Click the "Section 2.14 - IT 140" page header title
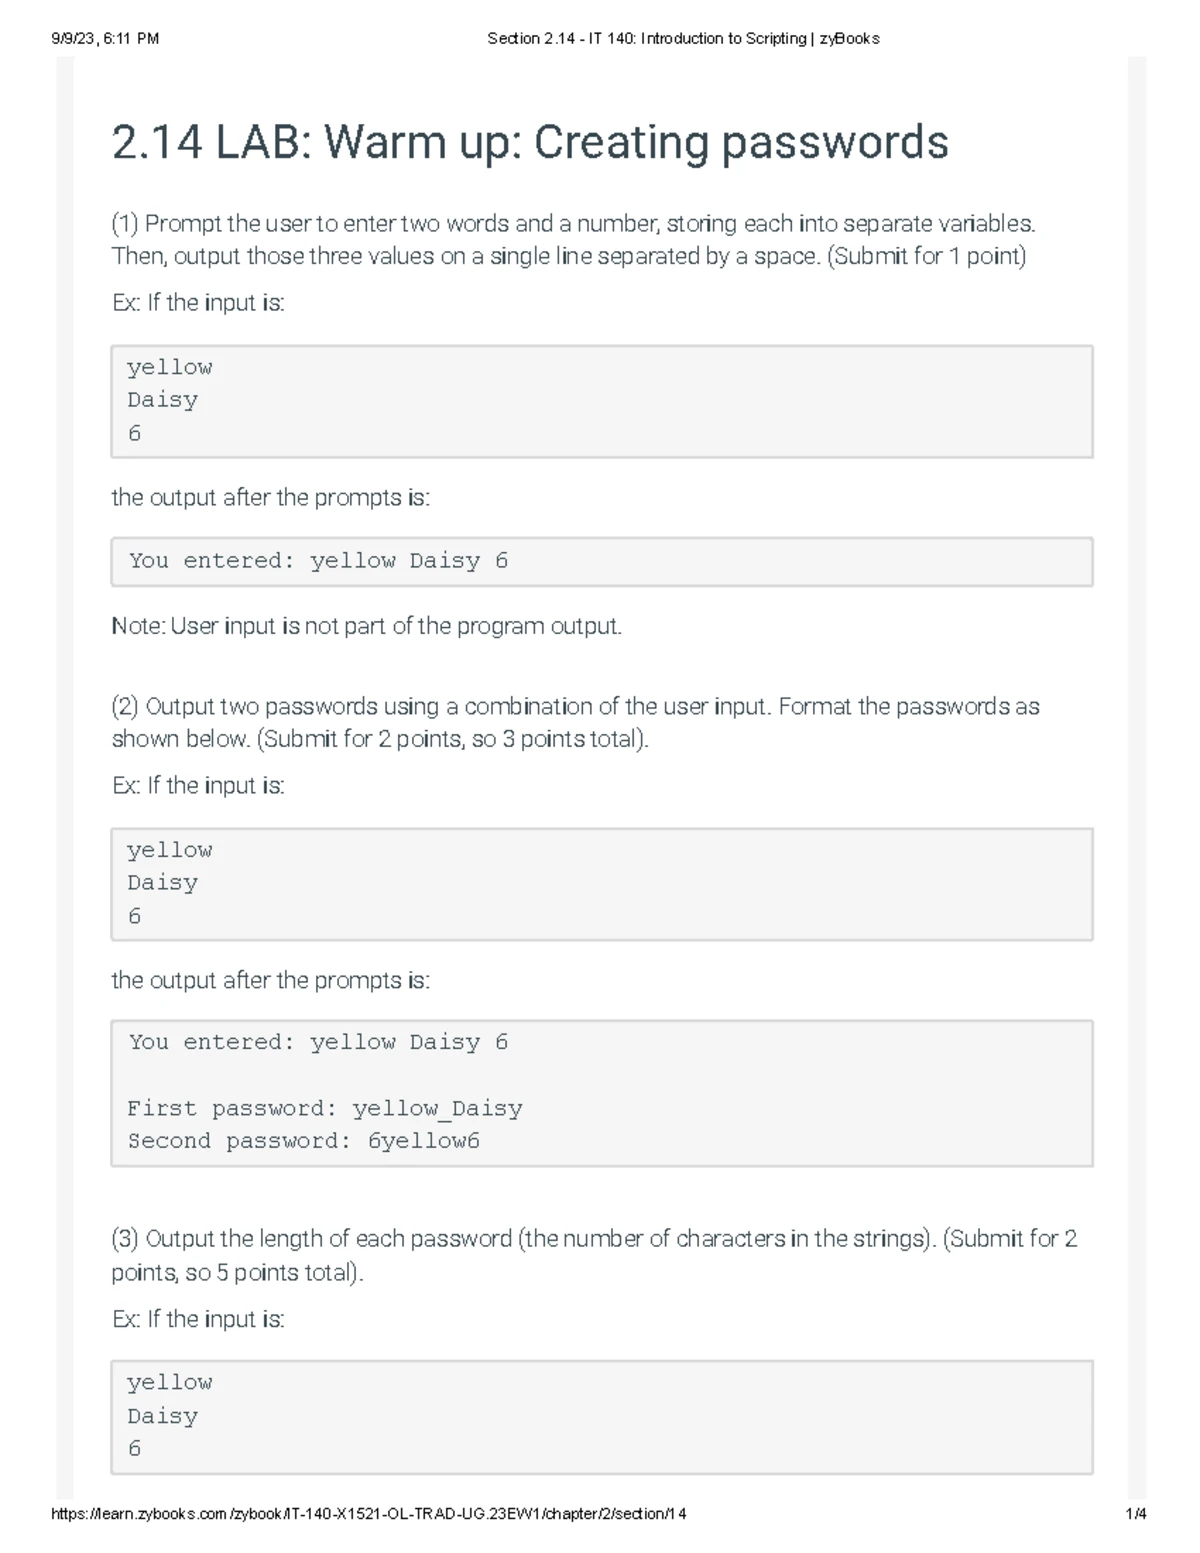The image size is (1200, 1553). (x=683, y=39)
